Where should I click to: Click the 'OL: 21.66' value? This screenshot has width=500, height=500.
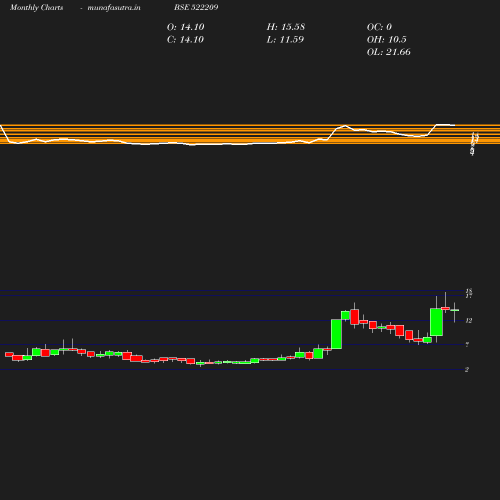(x=388, y=52)
